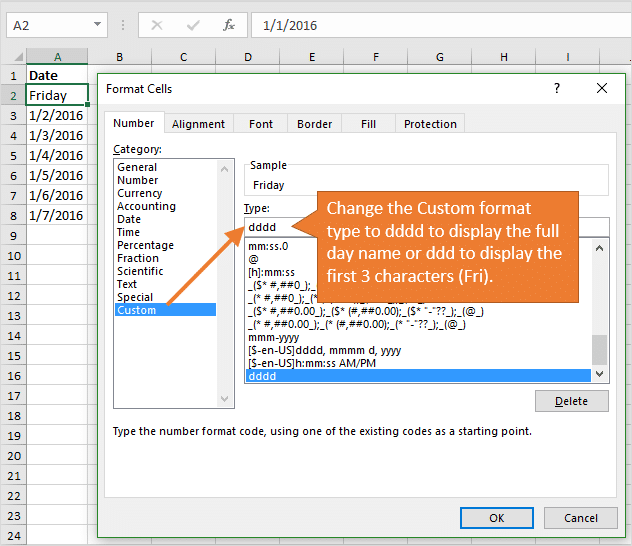Select cell with 1/5/2016

click(x=57, y=175)
